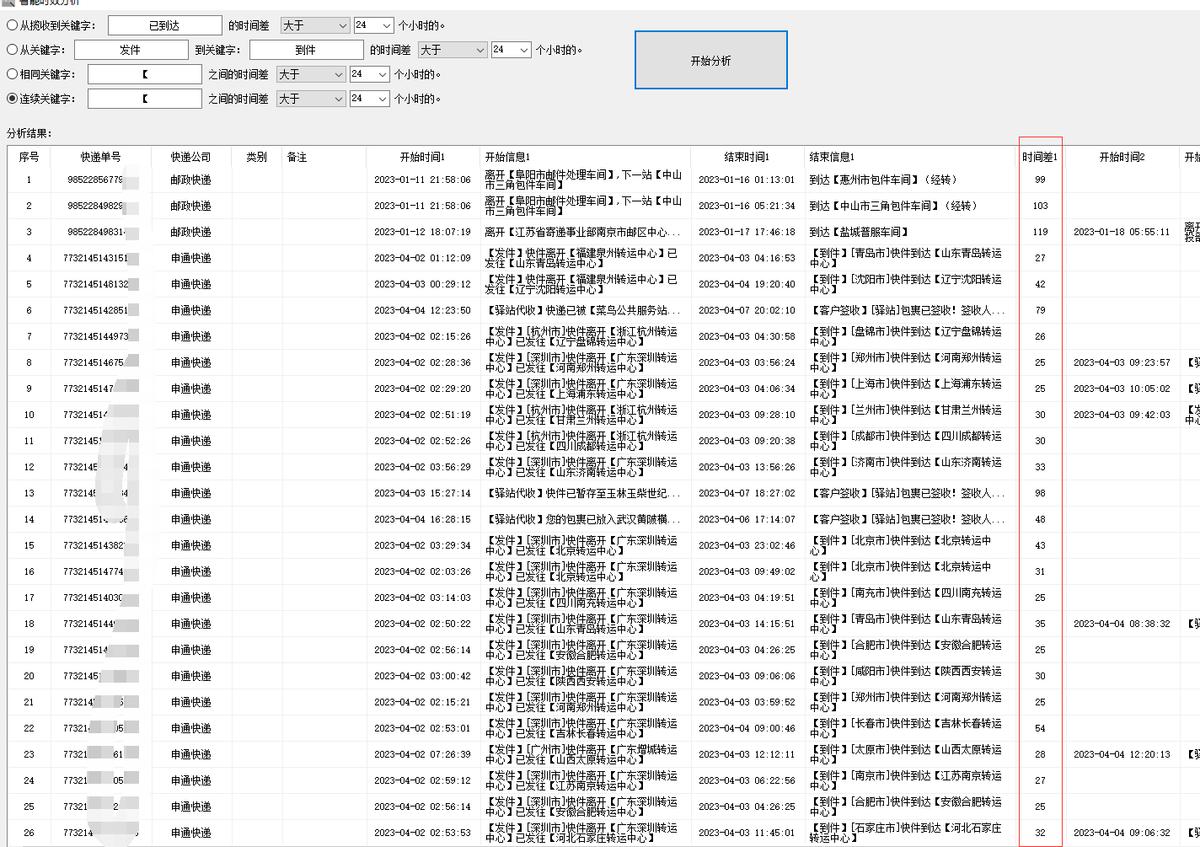The image size is (1200, 847).
Task: Click the 已到达 keyword input field
Action: tap(164, 25)
